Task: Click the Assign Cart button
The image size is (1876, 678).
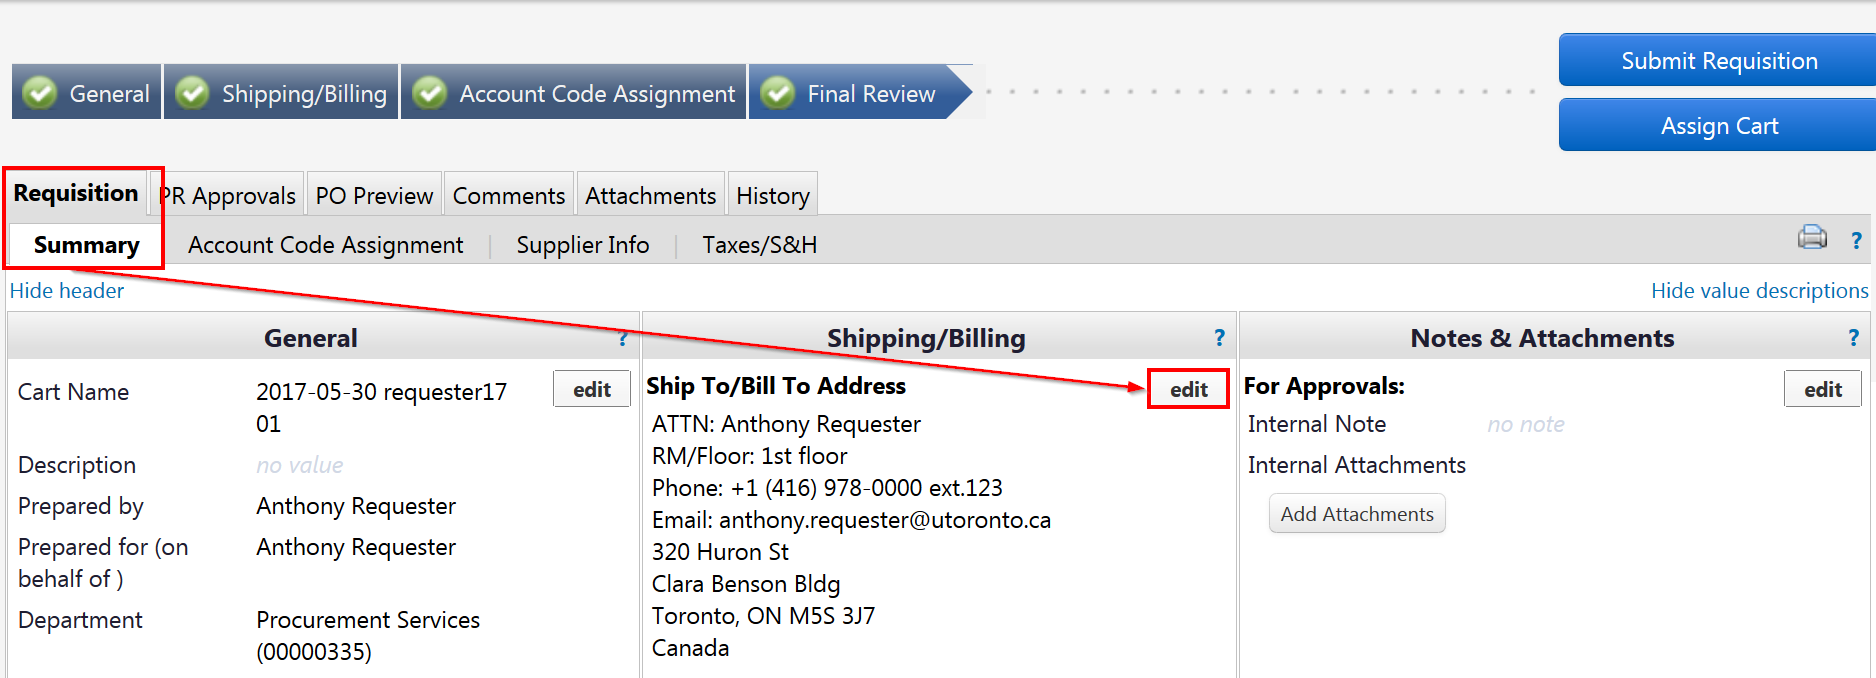Action: coord(1718,126)
